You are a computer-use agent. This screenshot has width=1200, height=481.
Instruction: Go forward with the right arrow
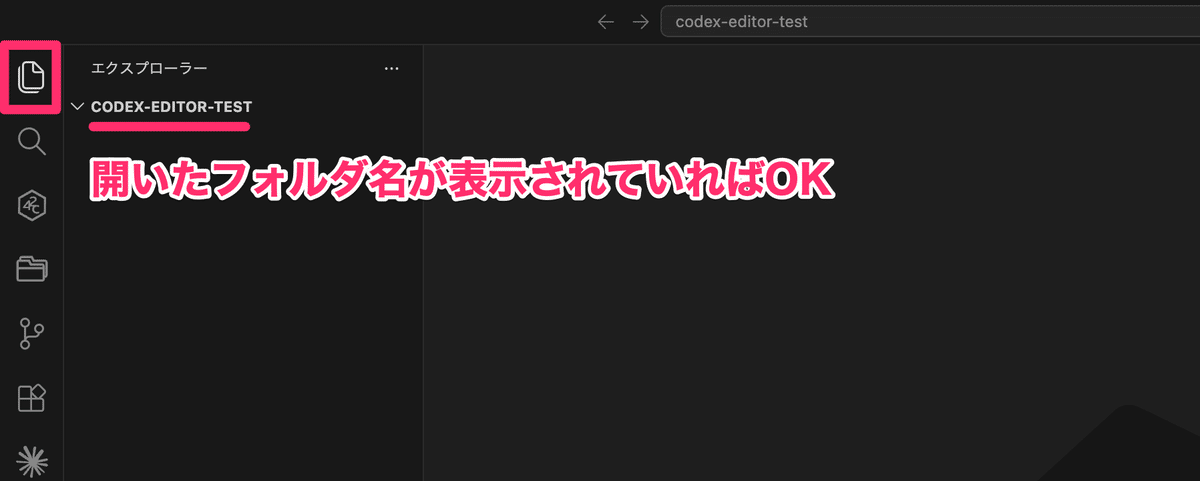[641, 21]
